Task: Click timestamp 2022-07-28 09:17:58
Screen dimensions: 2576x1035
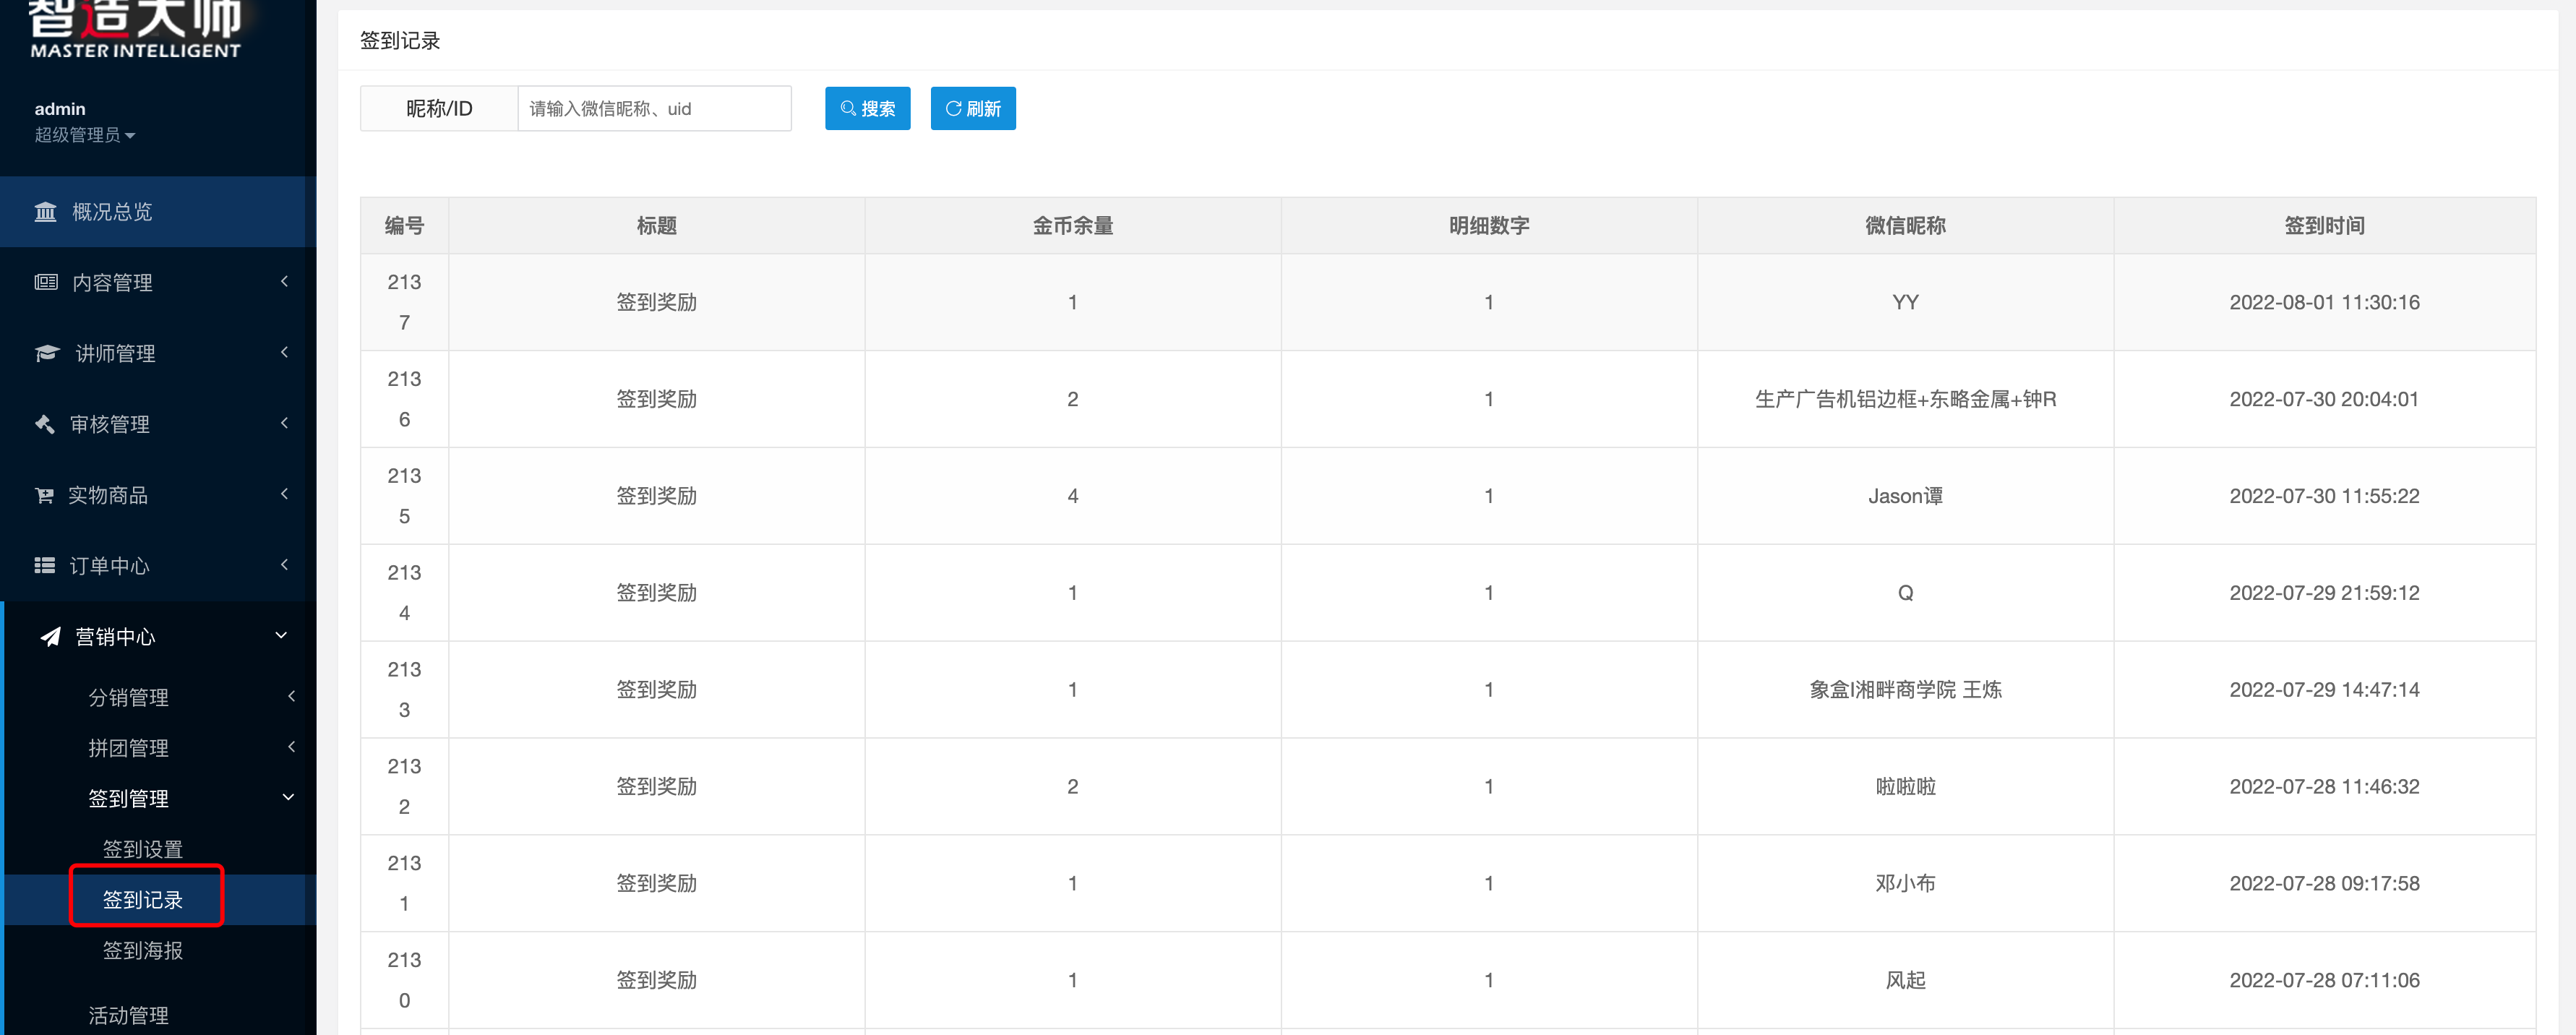Action: pos(2324,884)
